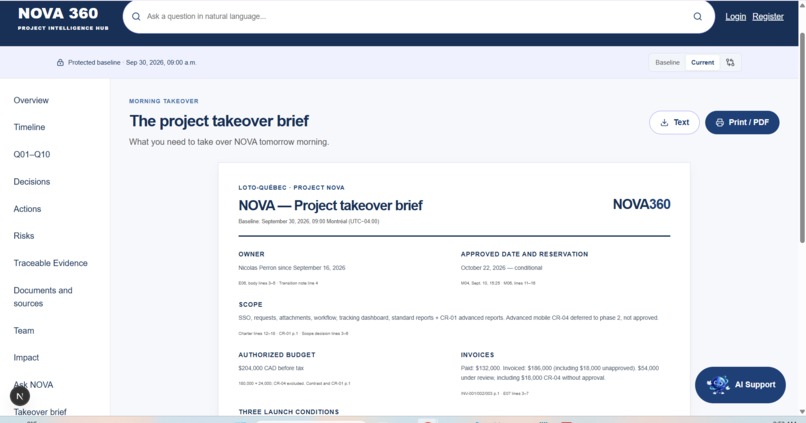Open the Login link
This screenshot has width=806, height=423.
click(x=736, y=16)
